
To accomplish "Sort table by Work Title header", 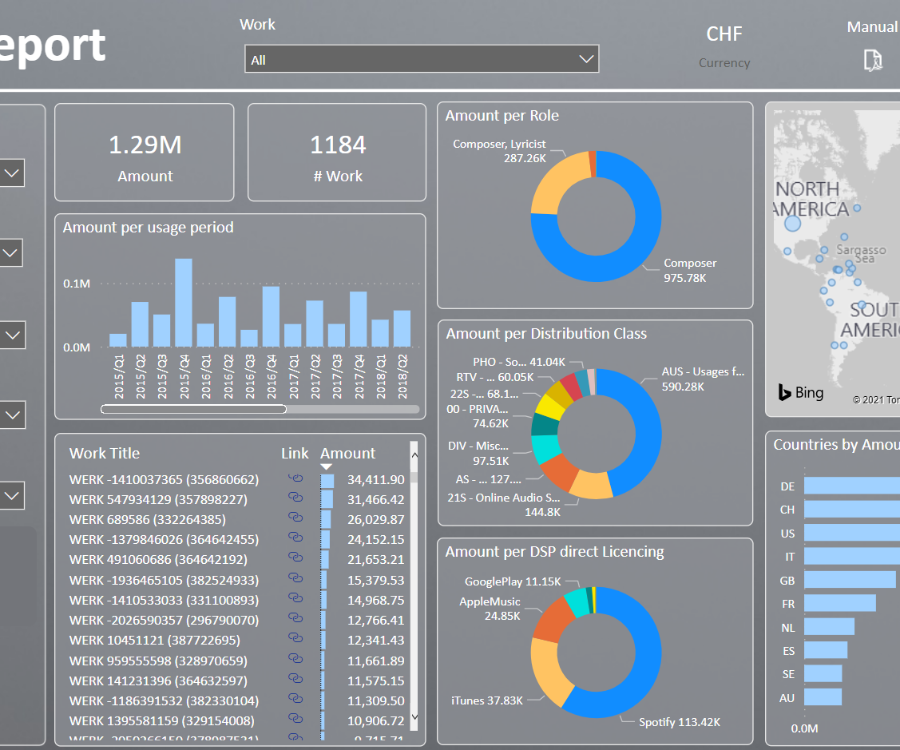I will (104, 453).
